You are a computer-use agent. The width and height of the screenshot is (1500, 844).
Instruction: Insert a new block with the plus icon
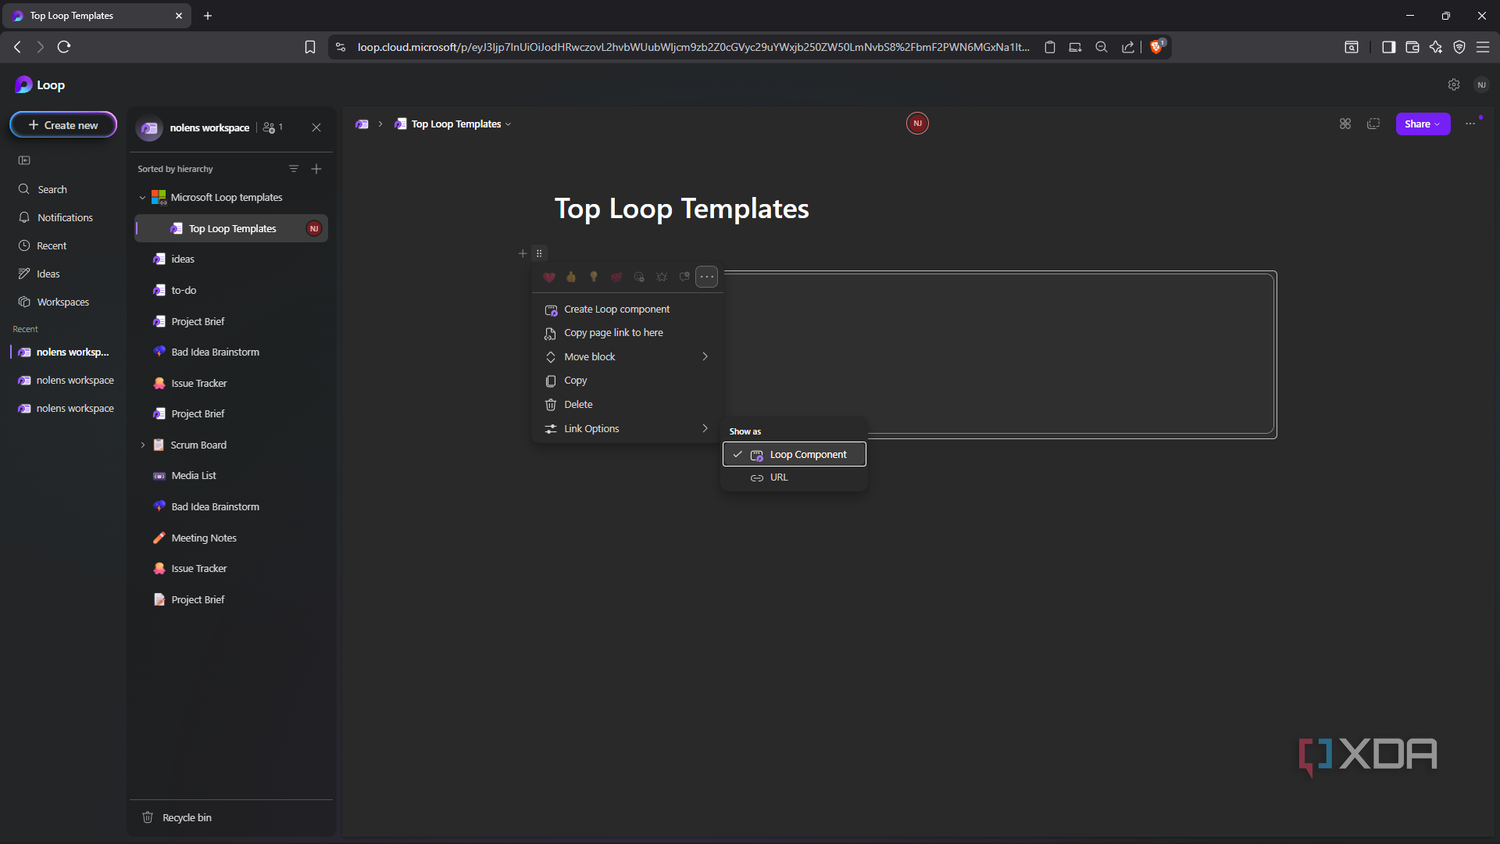(522, 253)
